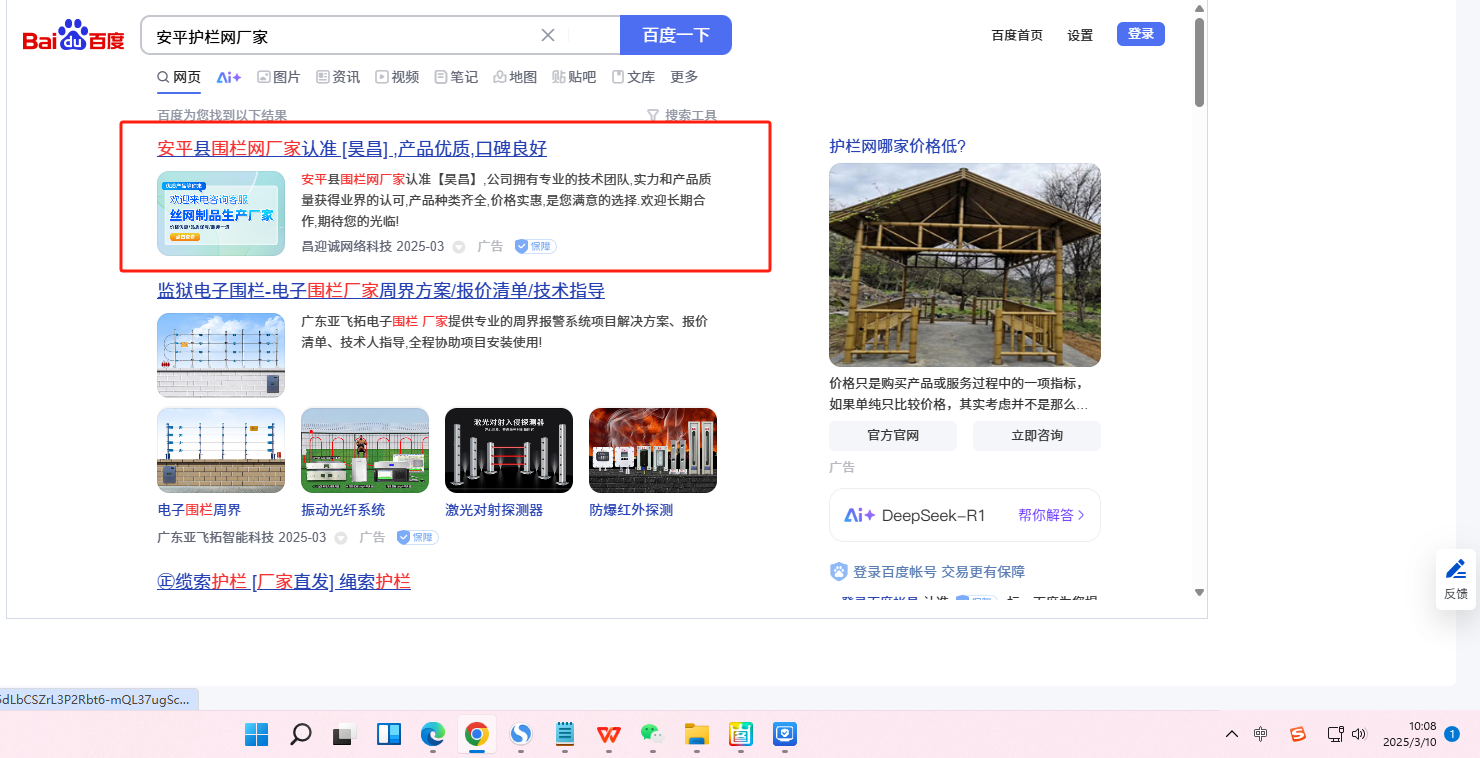Image resolution: width=1480 pixels, height=758 pixels.
Task: Open the notification center badge
Action: coord(1451,734)
